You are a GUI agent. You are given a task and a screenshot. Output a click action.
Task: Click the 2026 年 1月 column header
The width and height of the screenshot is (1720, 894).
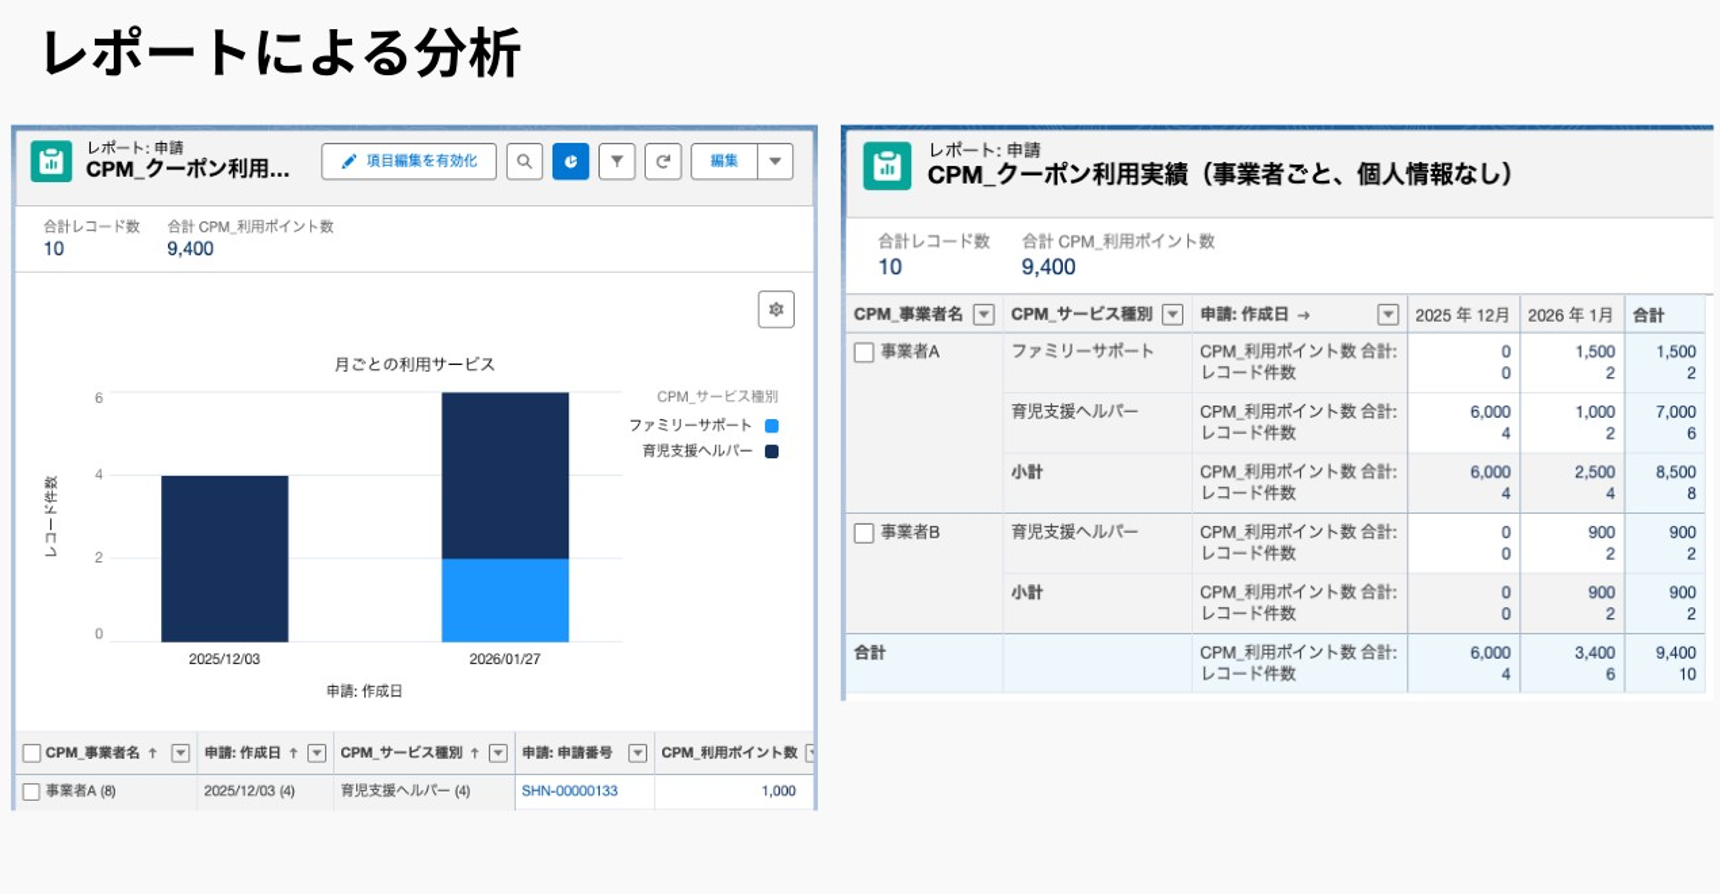tap(1570, 315)
